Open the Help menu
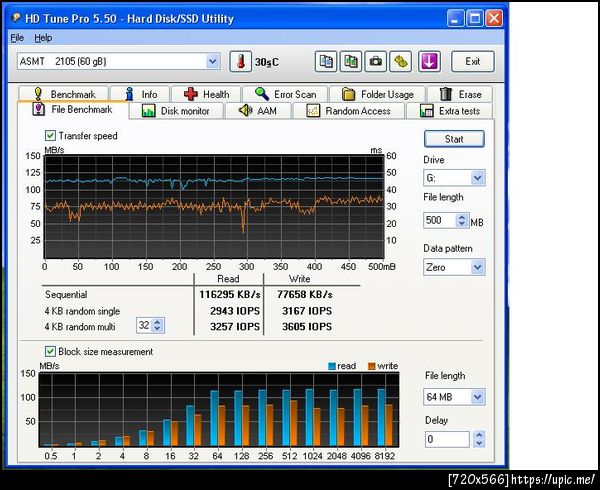This screenshot has height=490, width=600. (x=43, y=38)
